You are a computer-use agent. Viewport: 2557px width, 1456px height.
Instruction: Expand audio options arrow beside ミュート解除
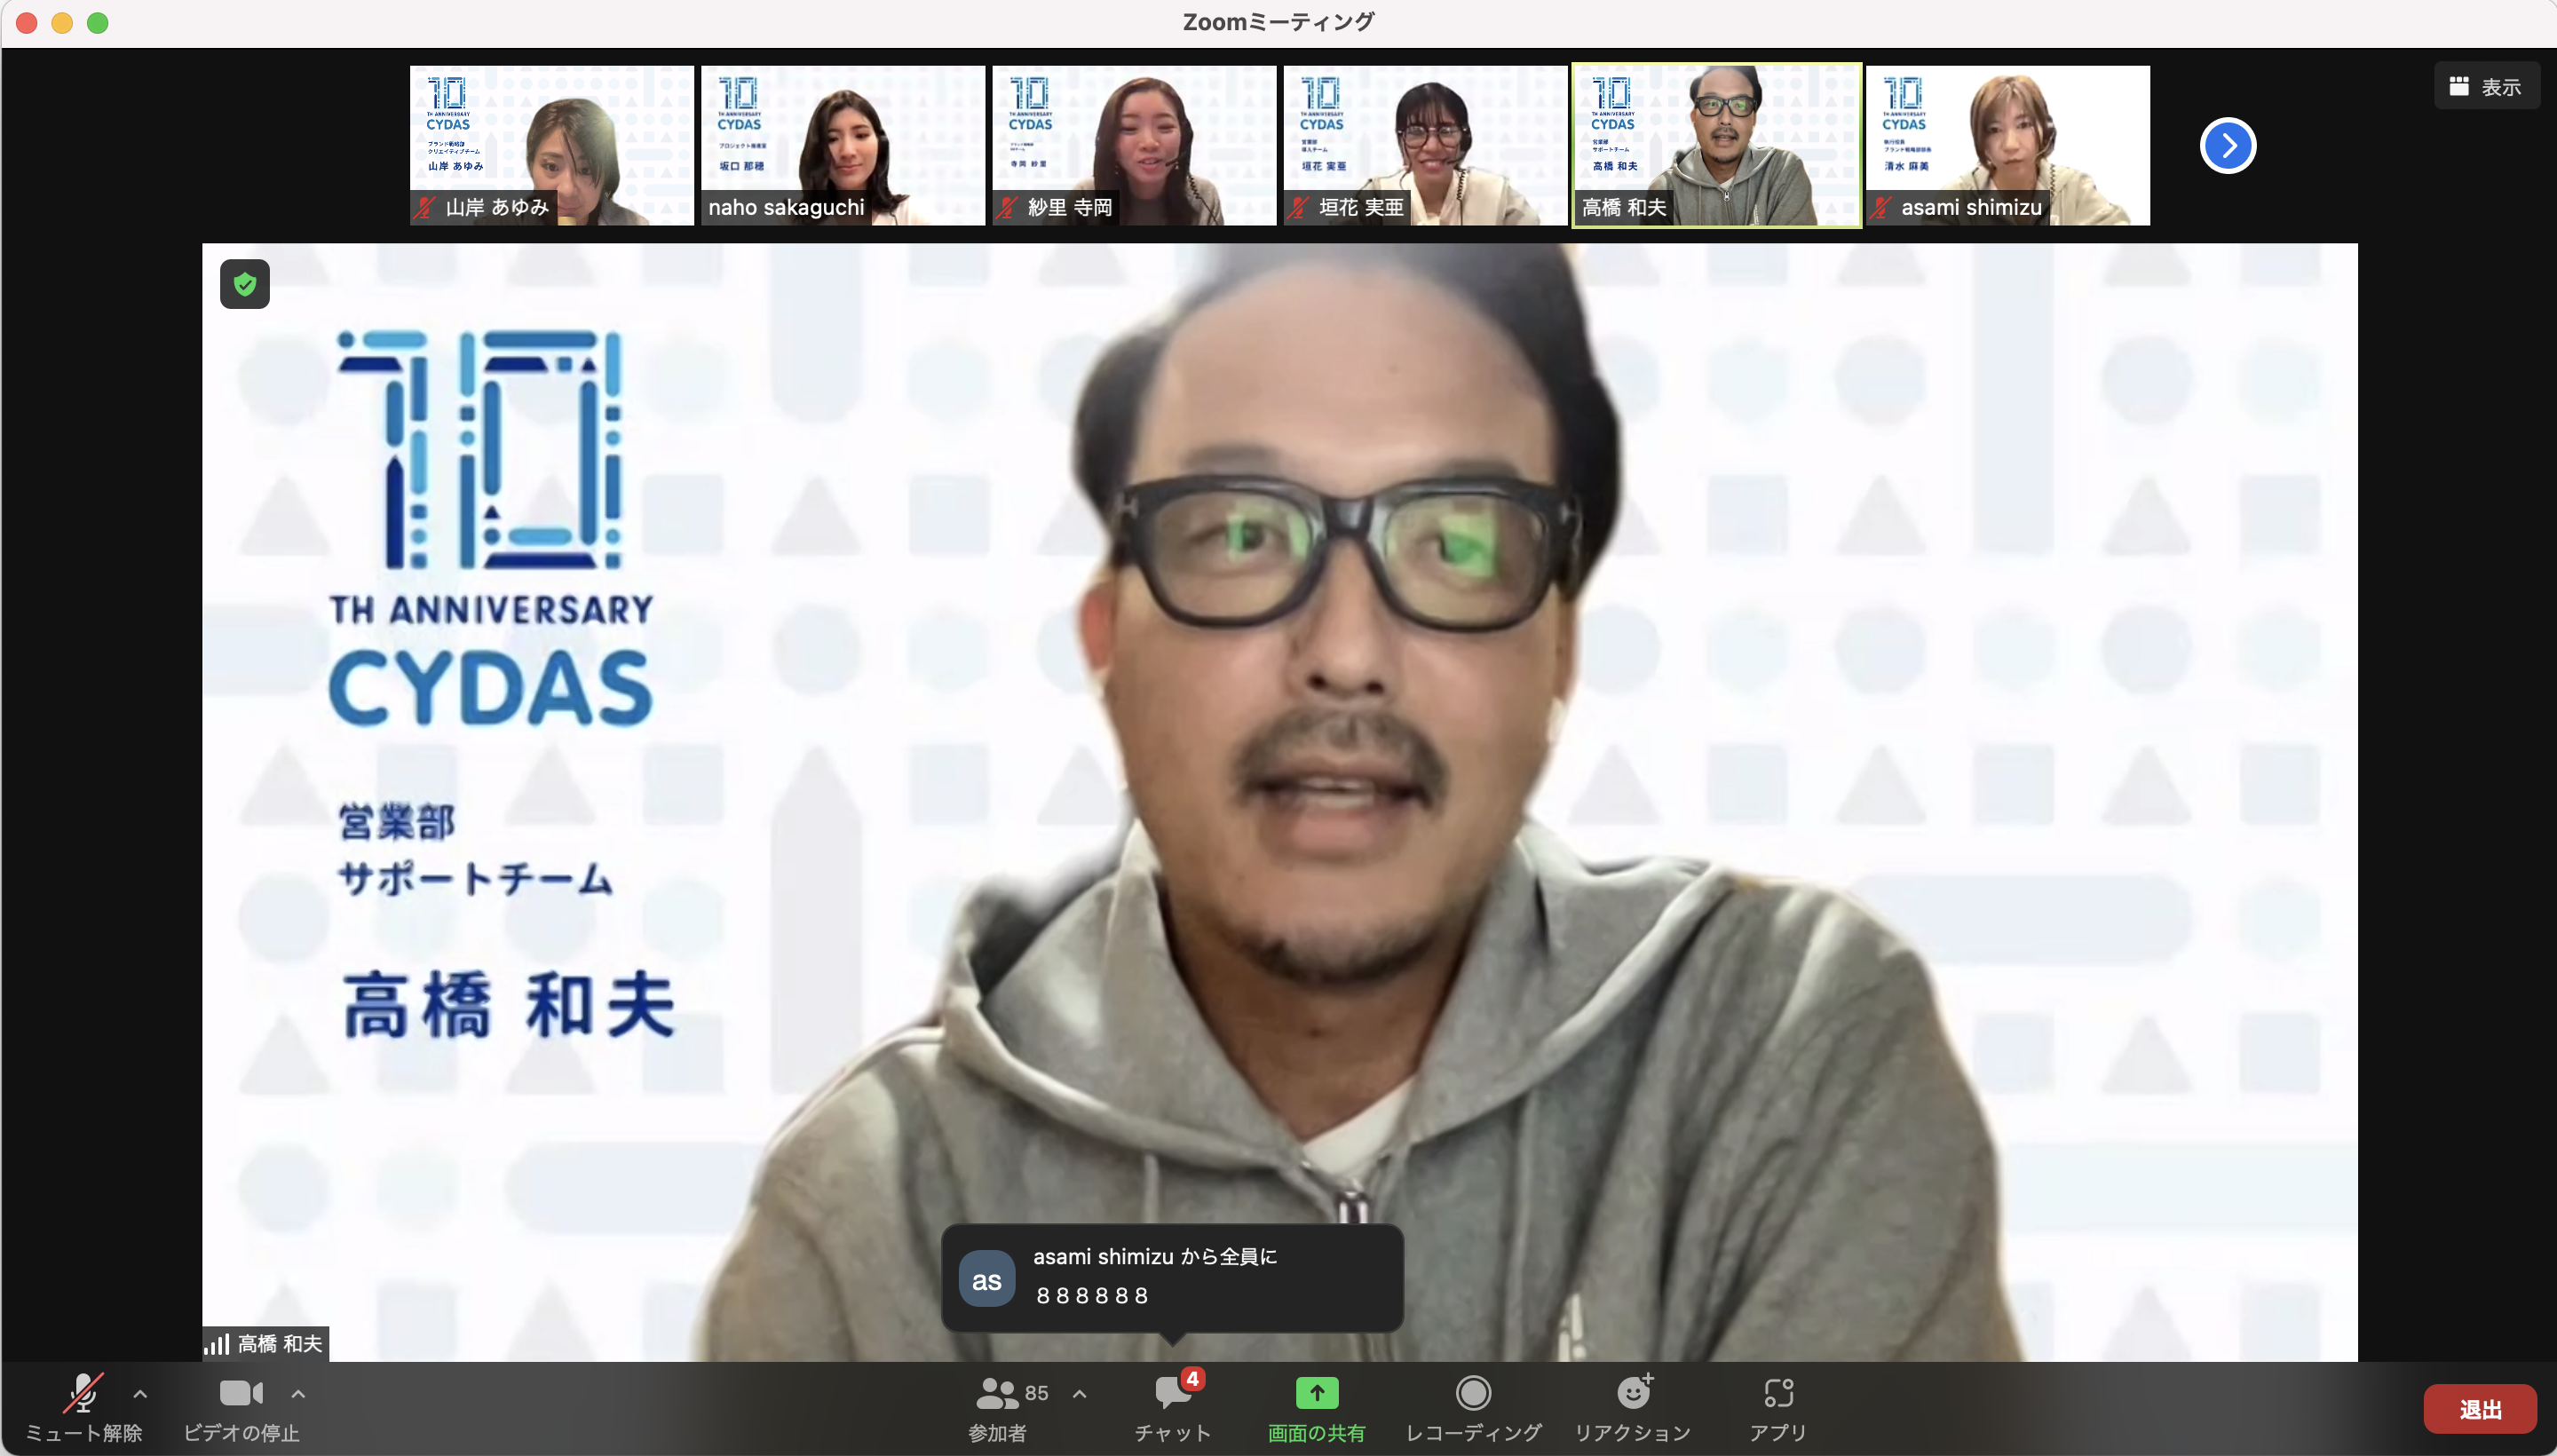140,1393
